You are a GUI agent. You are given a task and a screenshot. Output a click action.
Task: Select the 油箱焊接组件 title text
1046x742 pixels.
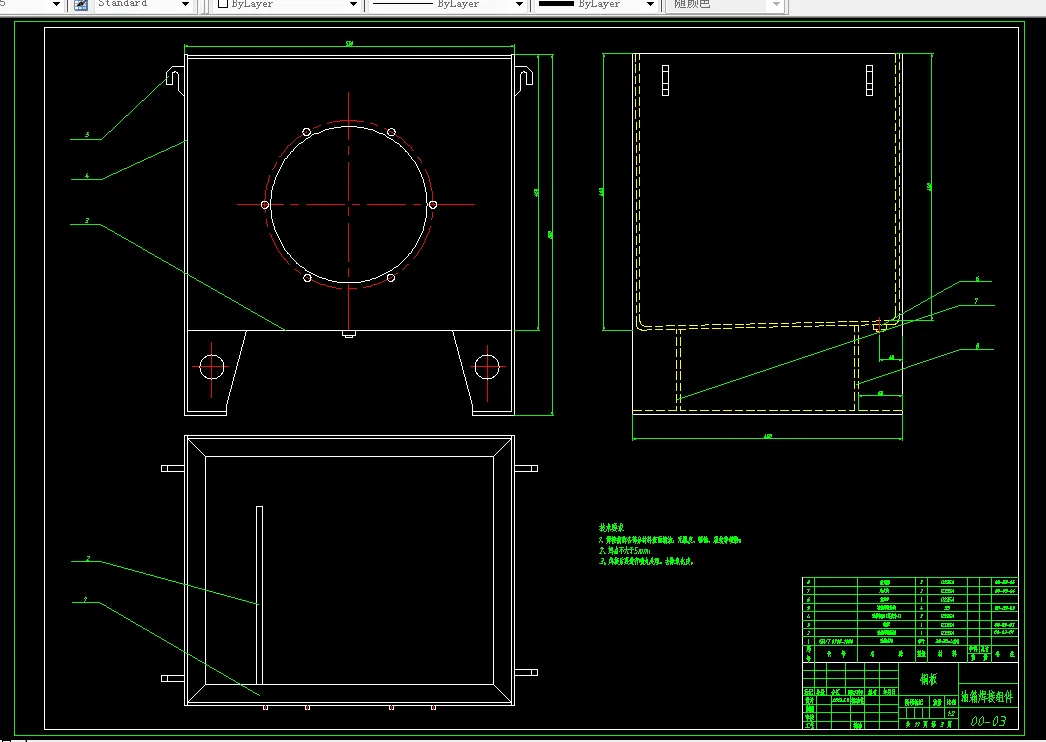(x=987, y=697)
